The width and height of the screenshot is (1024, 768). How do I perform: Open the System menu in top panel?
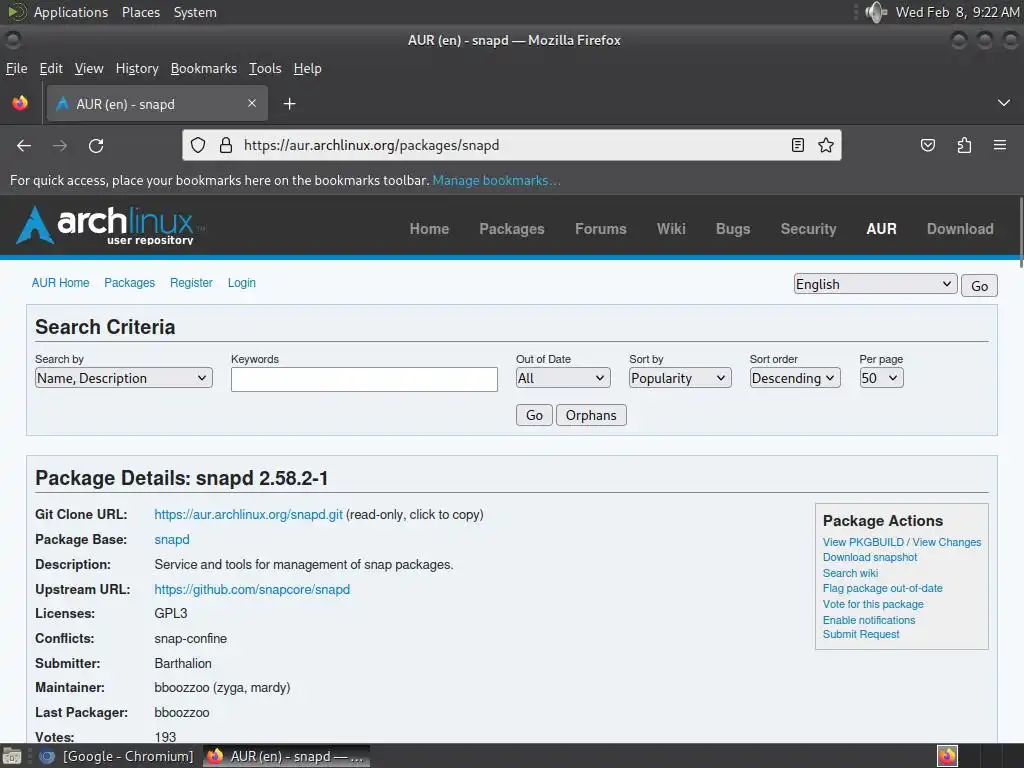click(x=195, y=12)
